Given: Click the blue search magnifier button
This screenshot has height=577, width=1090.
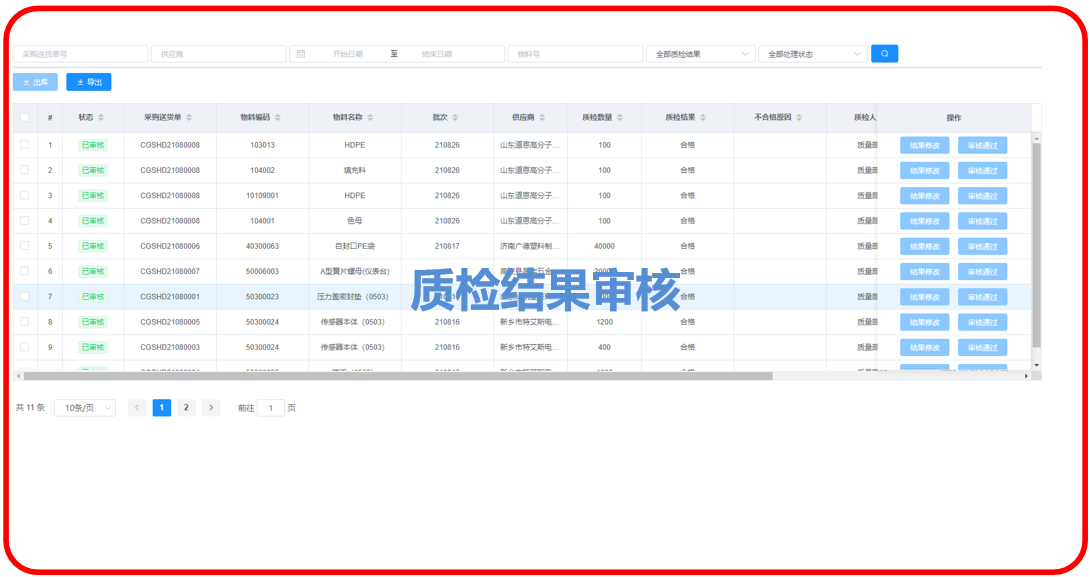Looking at the screenshot, I should tap(884, 54).
